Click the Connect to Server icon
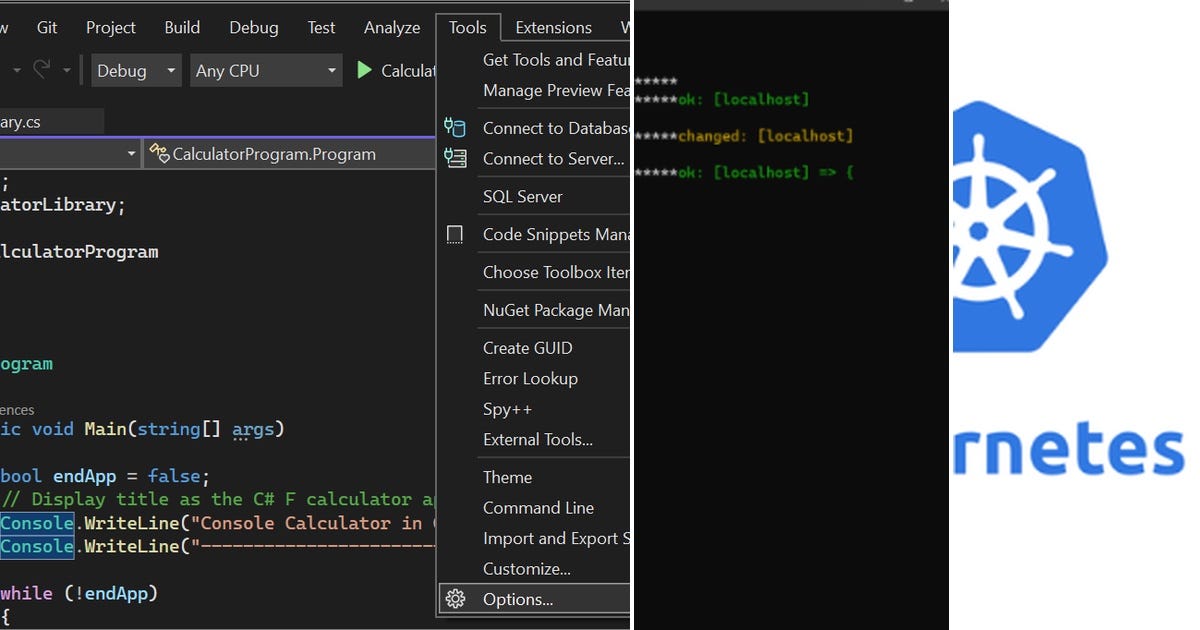This screenshot has height=630, width=1200. click(455, 158)
